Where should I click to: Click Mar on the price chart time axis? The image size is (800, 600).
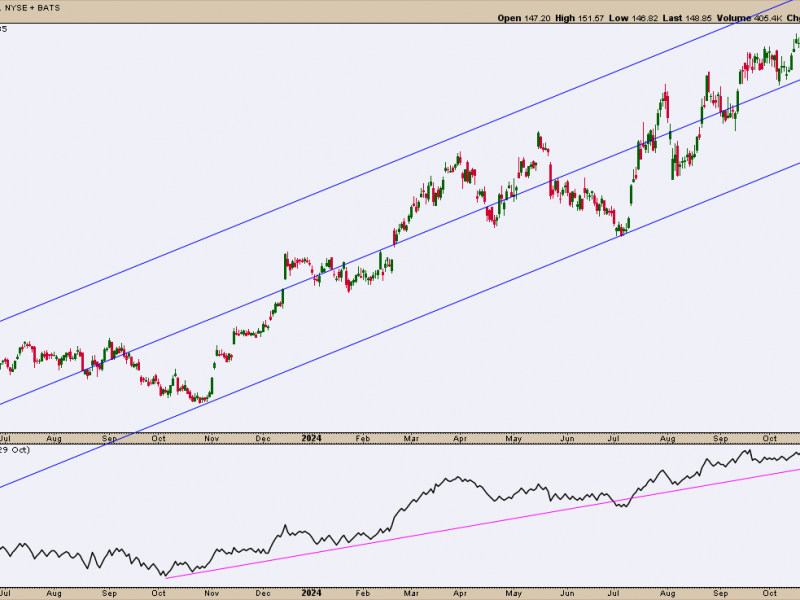(x=411, y=438)
